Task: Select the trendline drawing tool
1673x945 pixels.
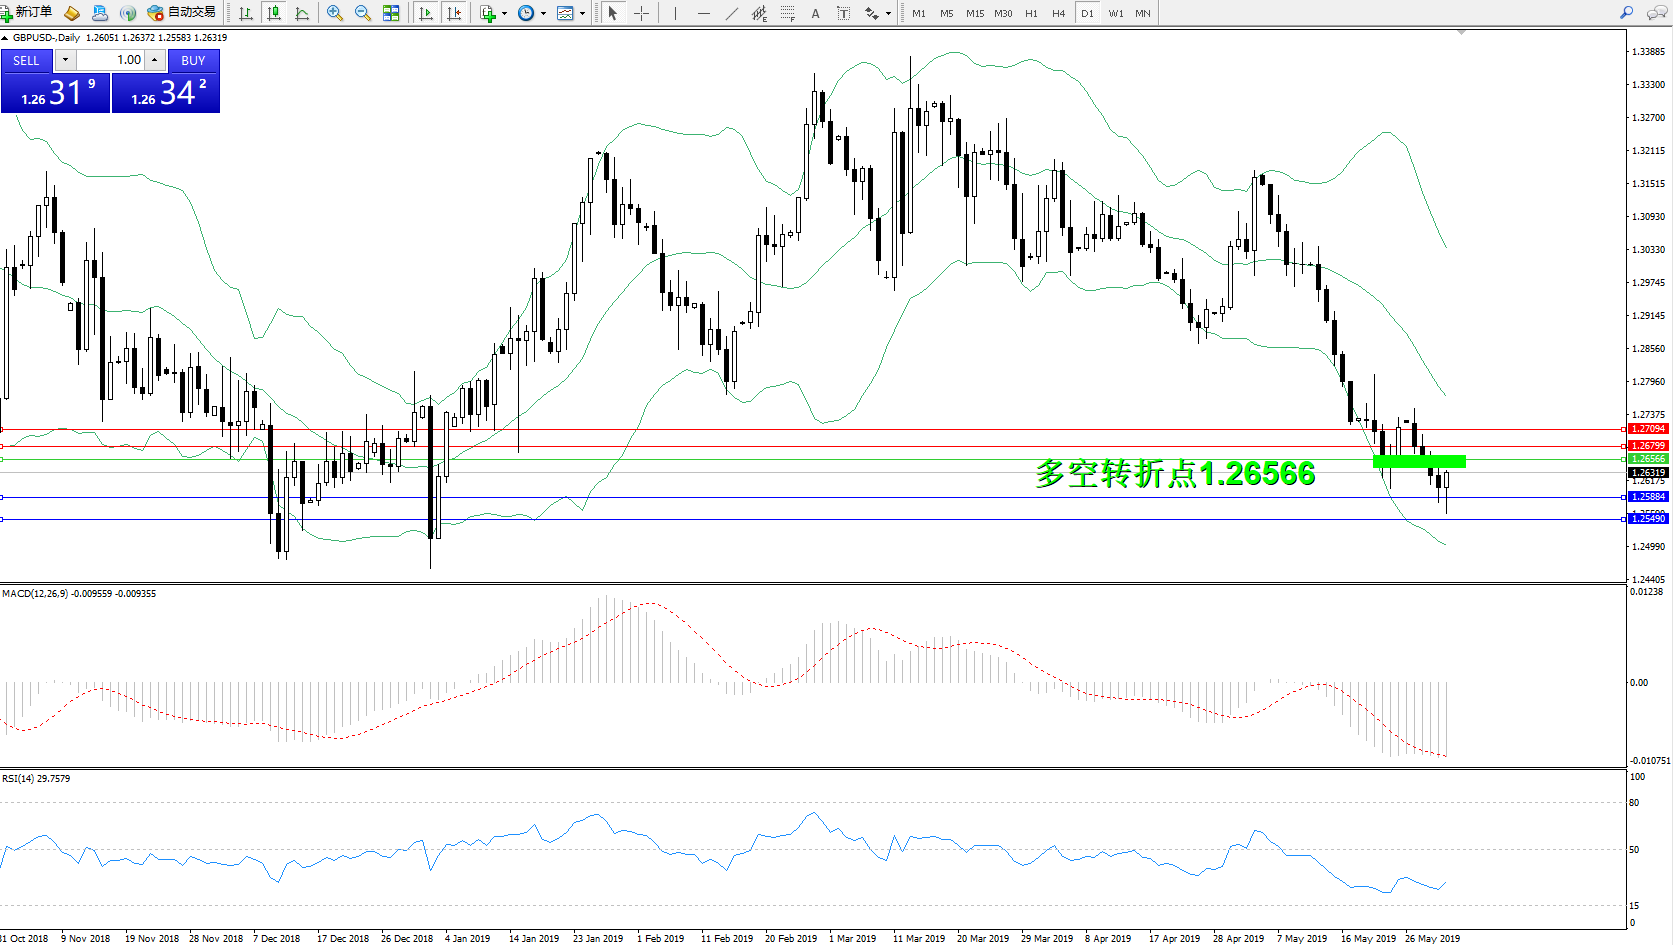Action: 732,13
